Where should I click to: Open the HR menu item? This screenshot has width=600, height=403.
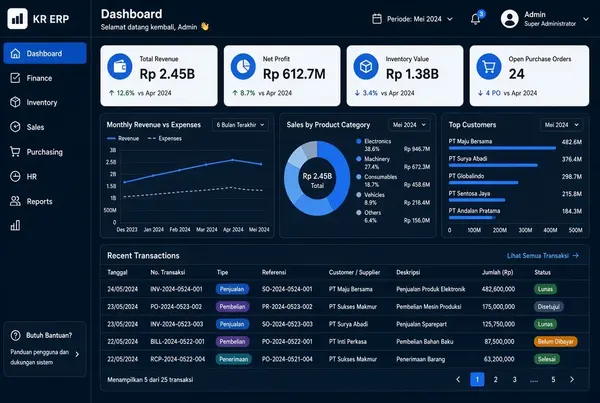(x=45, y=176)
